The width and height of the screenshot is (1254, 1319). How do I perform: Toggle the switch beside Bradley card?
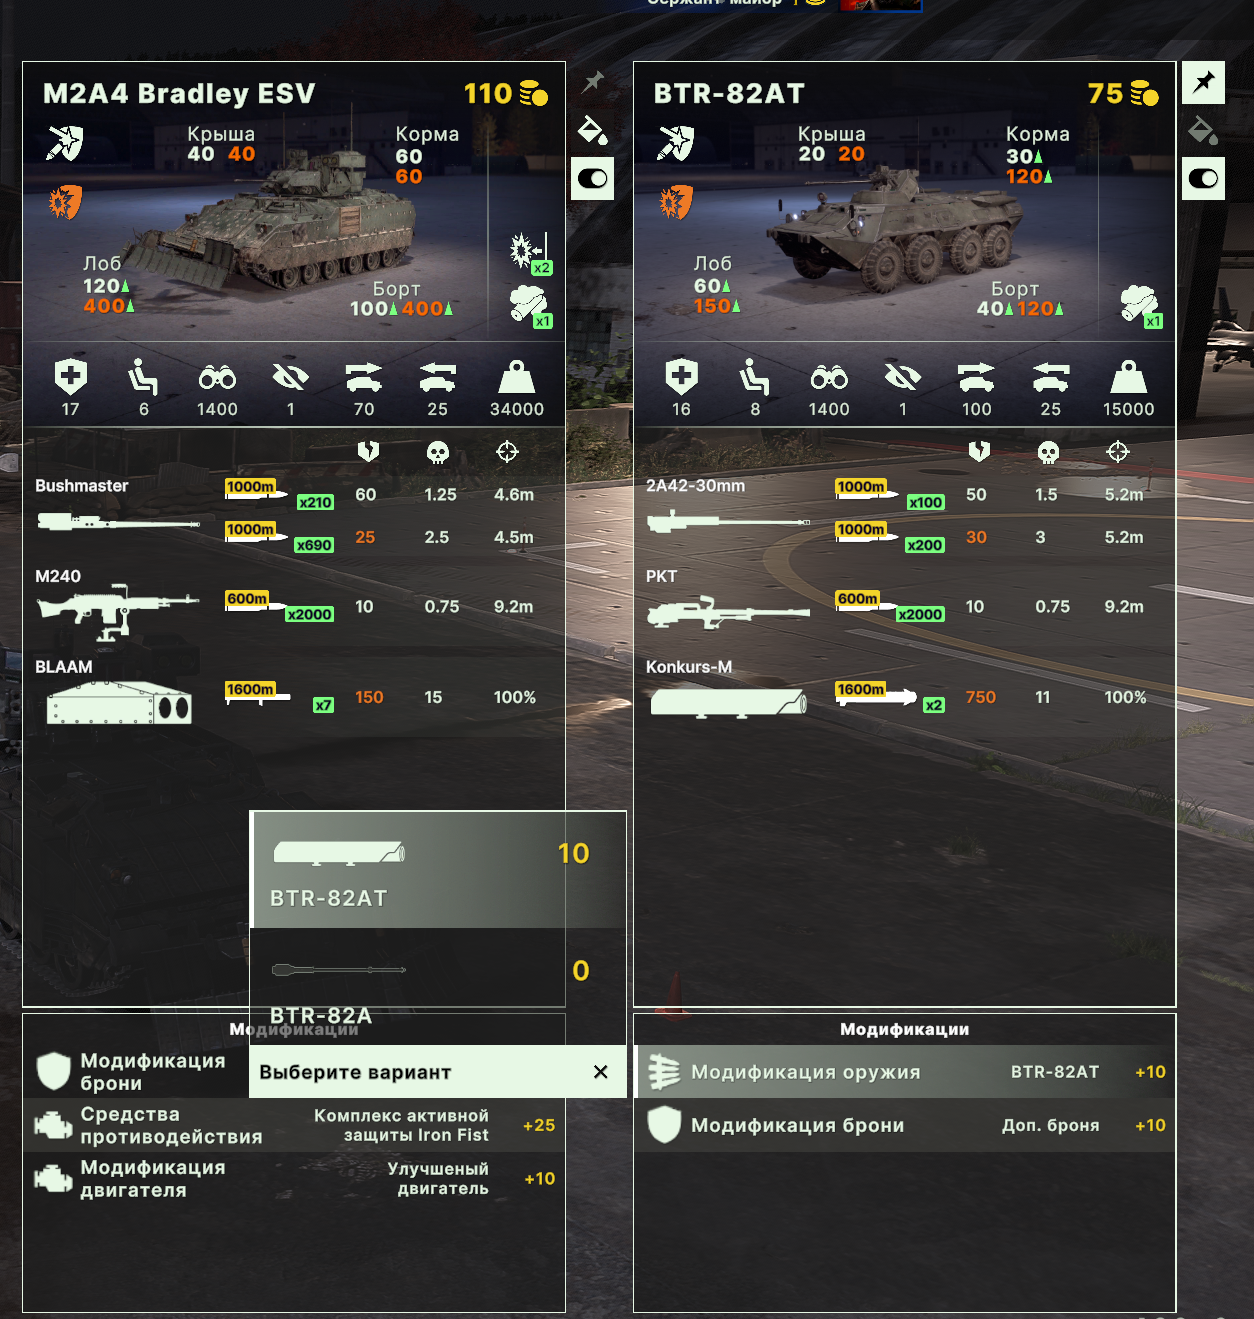(x=593, y=179)
